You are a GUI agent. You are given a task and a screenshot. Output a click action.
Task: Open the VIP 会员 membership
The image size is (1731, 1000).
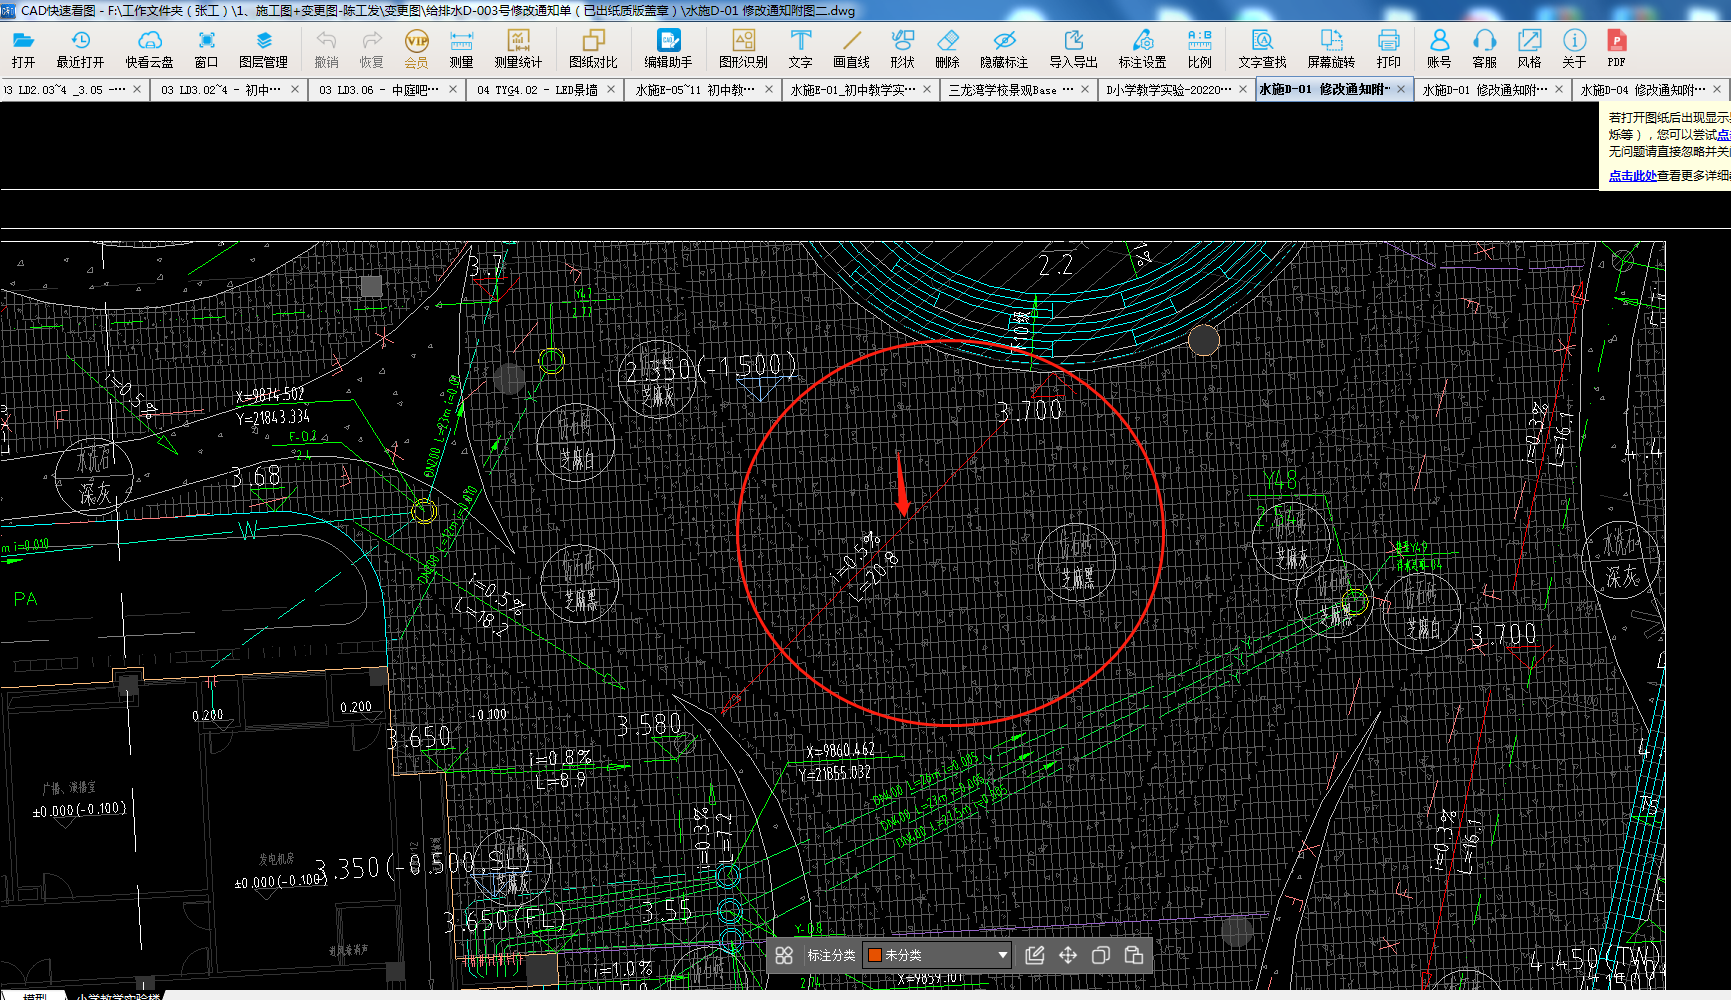[416, 49]
